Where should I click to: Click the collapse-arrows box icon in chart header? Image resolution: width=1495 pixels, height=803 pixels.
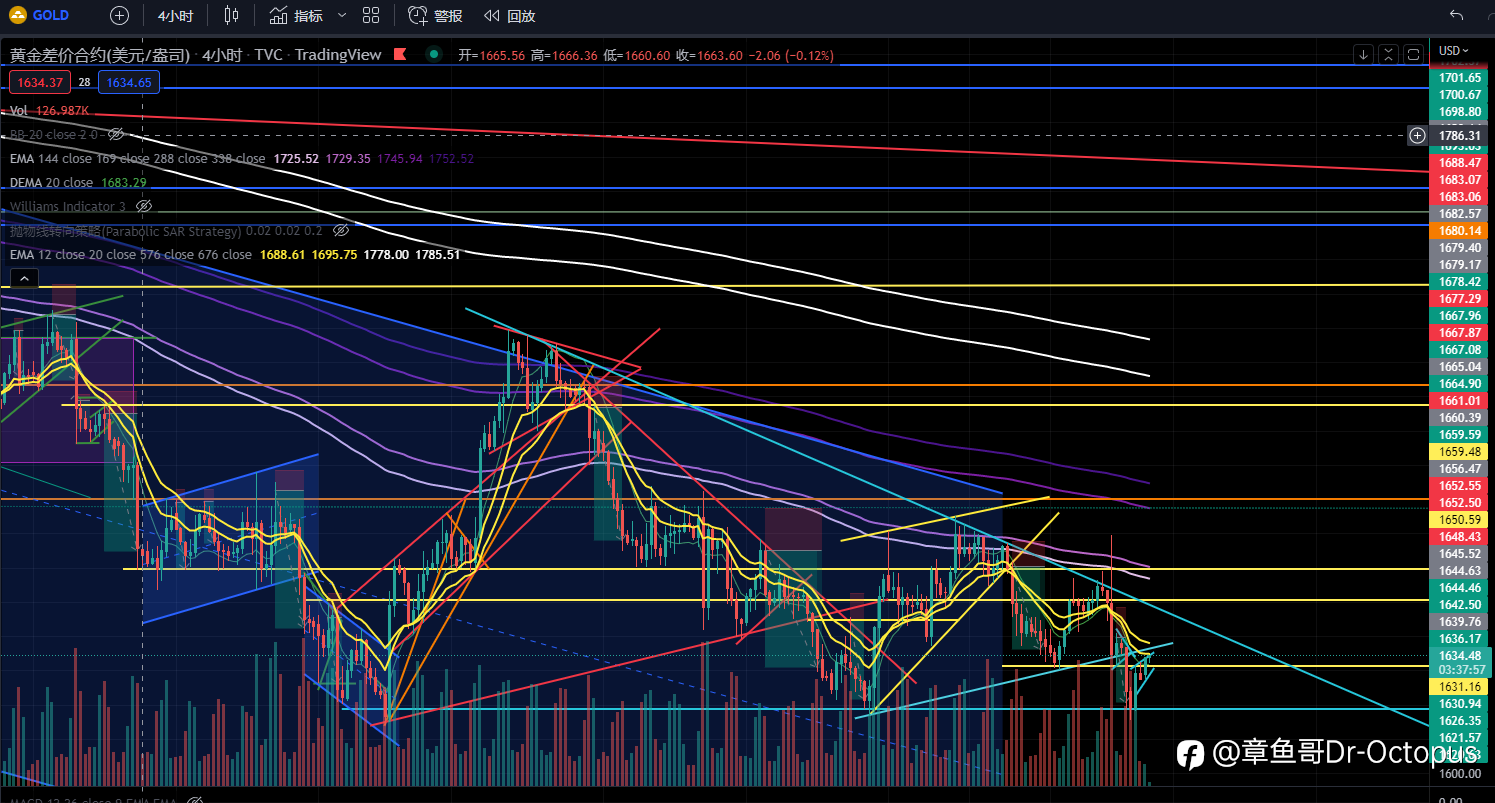coord(1388,54)
